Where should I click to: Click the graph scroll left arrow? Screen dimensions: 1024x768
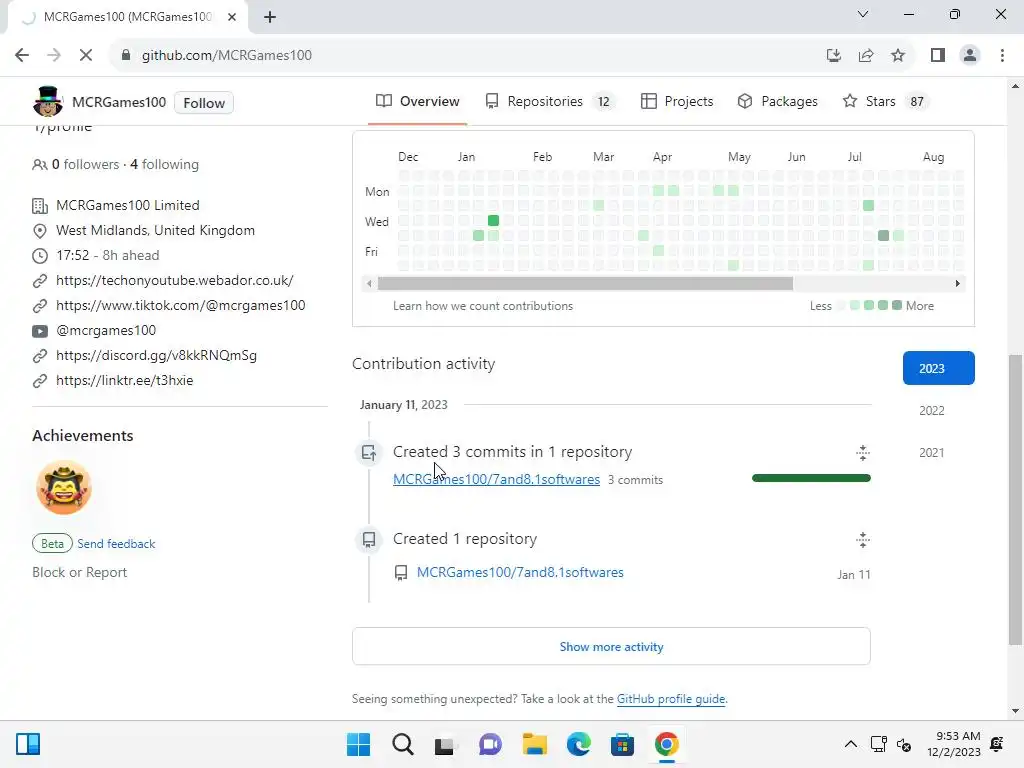(x=370, y=283)
